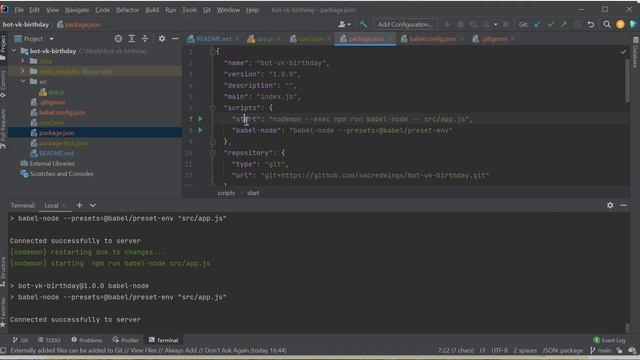The image size is (640, 360).
Task: Click the Debug bug icon in toolbar
Action: pyautogui.click(x=460, y=24)
